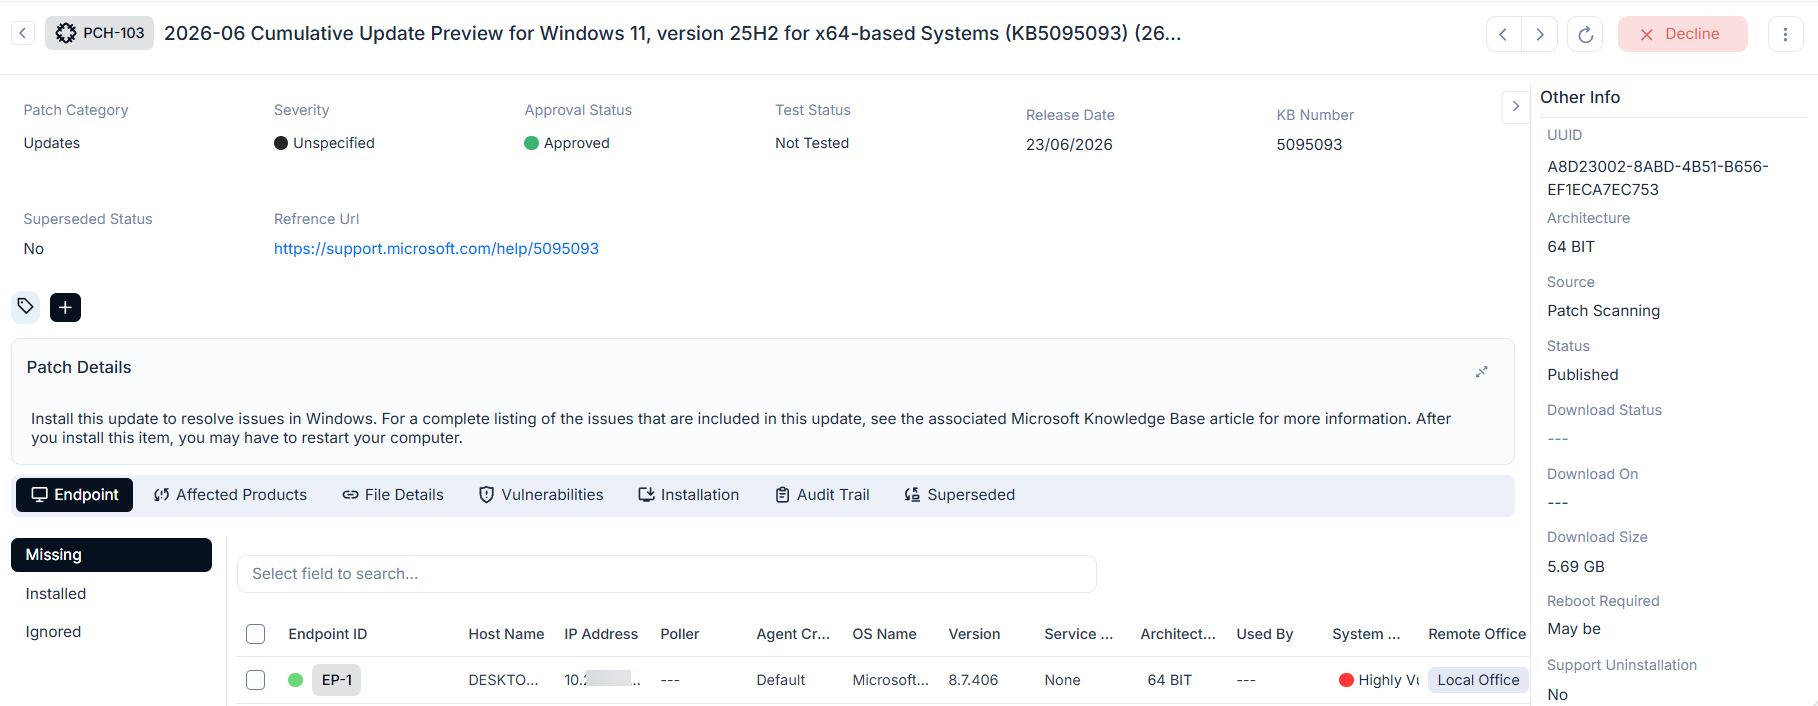View the Audit Trail tab
Screen dimensions: 1818x706
pos(822,495)
